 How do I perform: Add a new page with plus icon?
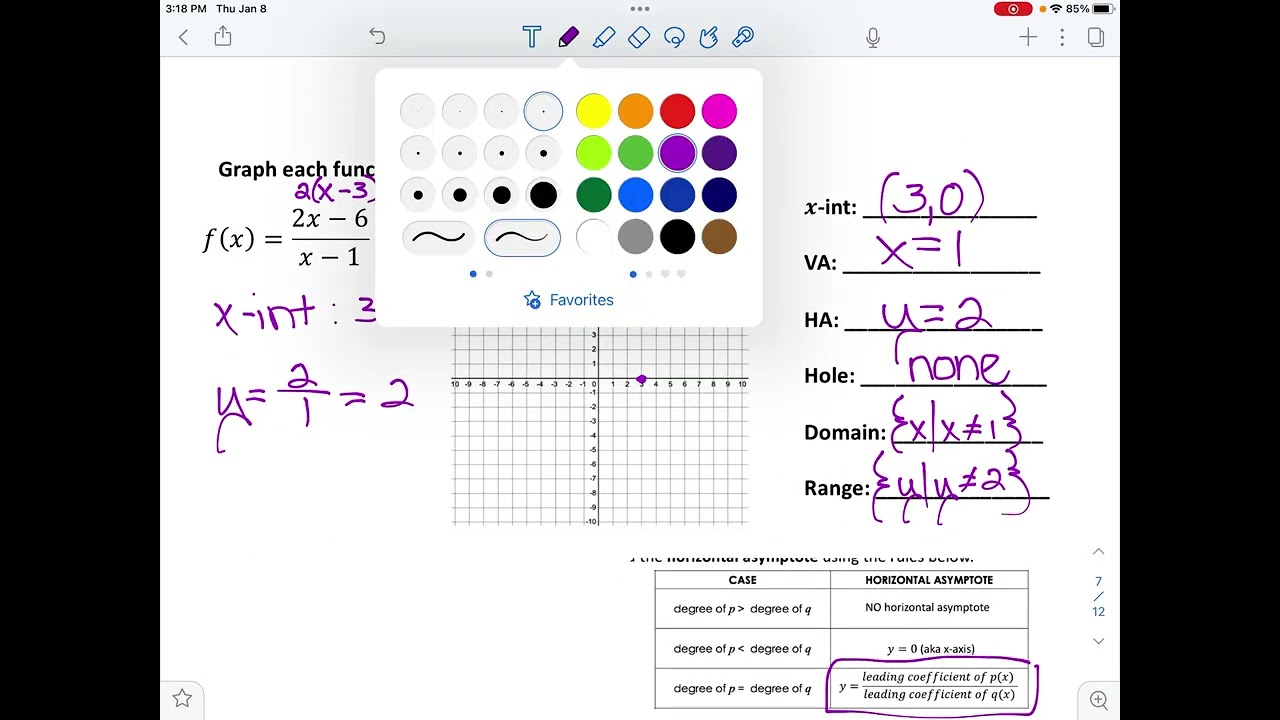pos(1028,37)
